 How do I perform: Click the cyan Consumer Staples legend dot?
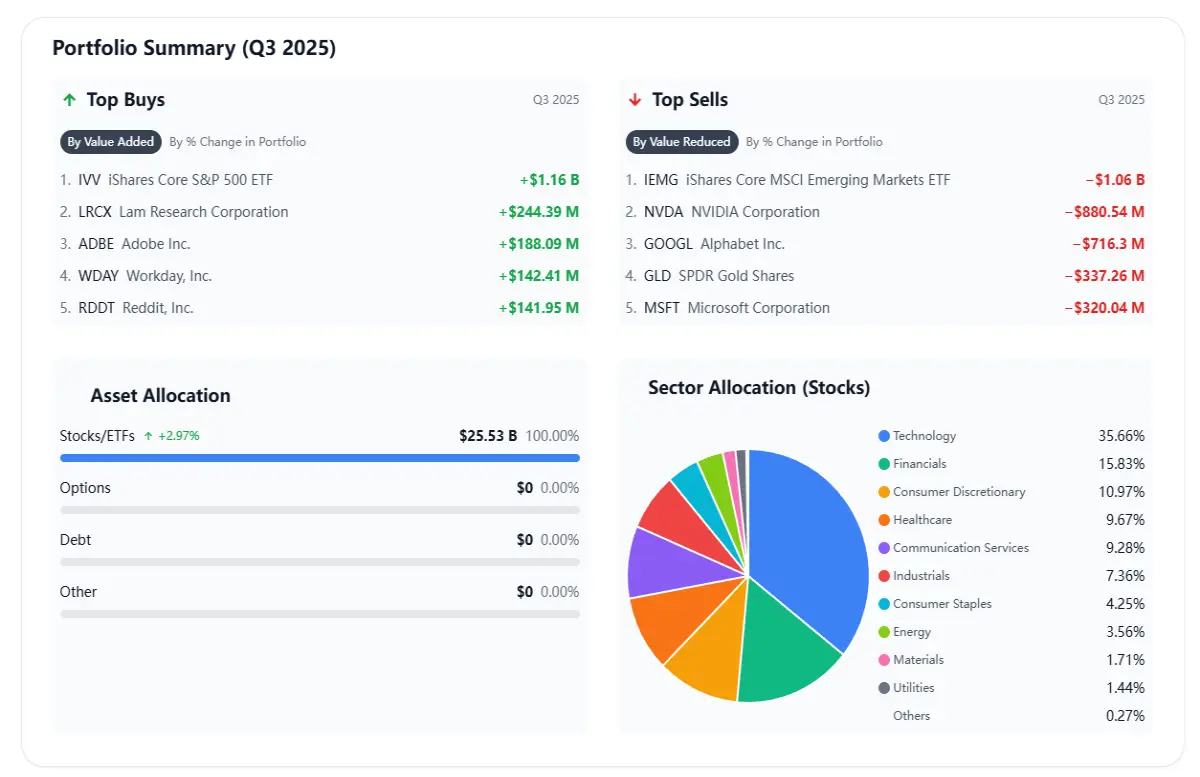pyautogui.click(x=884, y=604)
